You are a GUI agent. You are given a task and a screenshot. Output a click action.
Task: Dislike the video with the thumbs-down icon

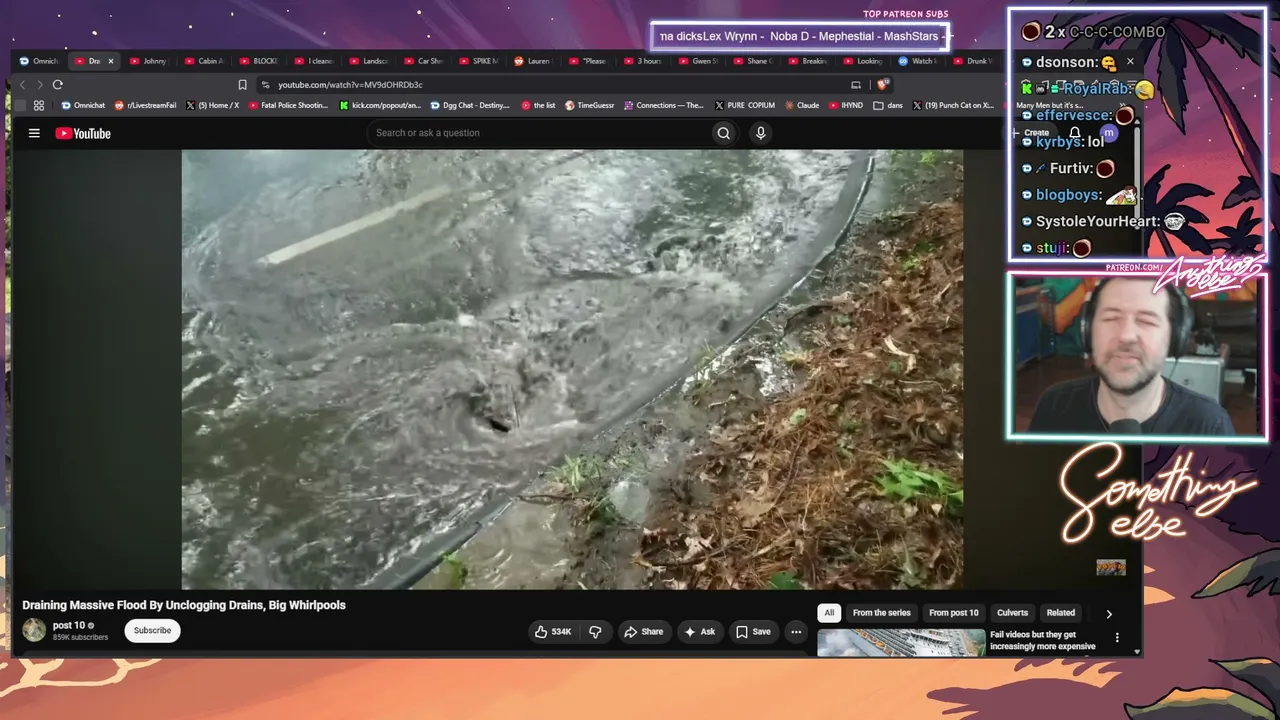point(595,632)
